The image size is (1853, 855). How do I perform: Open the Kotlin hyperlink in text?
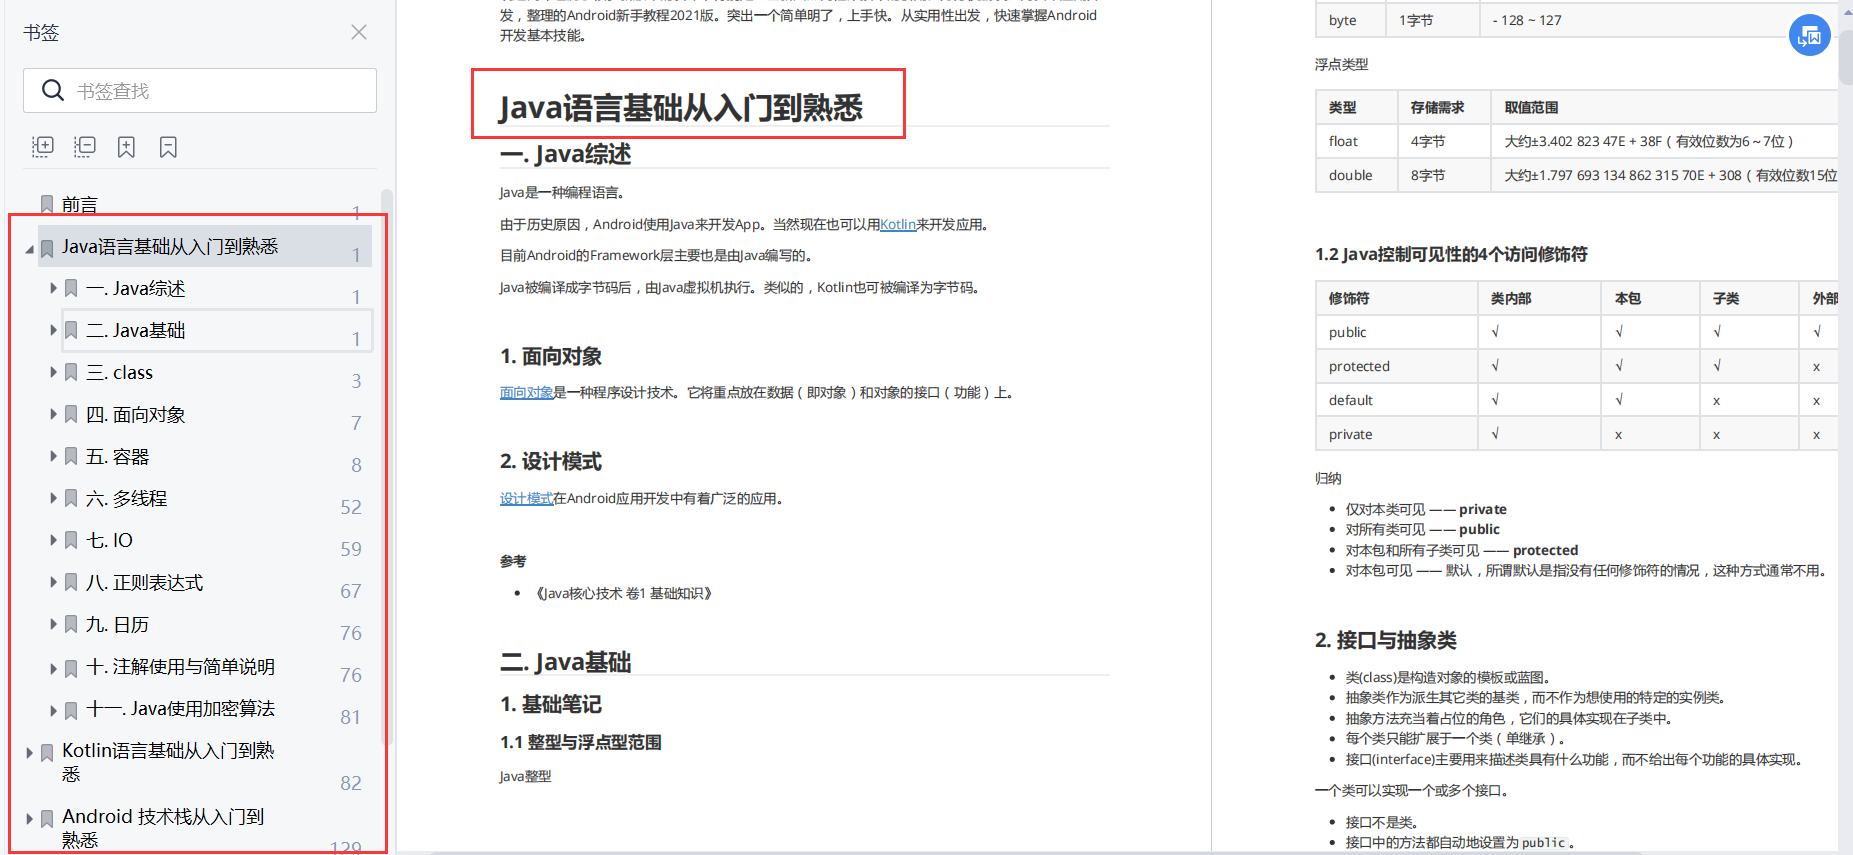coord(898,224)
